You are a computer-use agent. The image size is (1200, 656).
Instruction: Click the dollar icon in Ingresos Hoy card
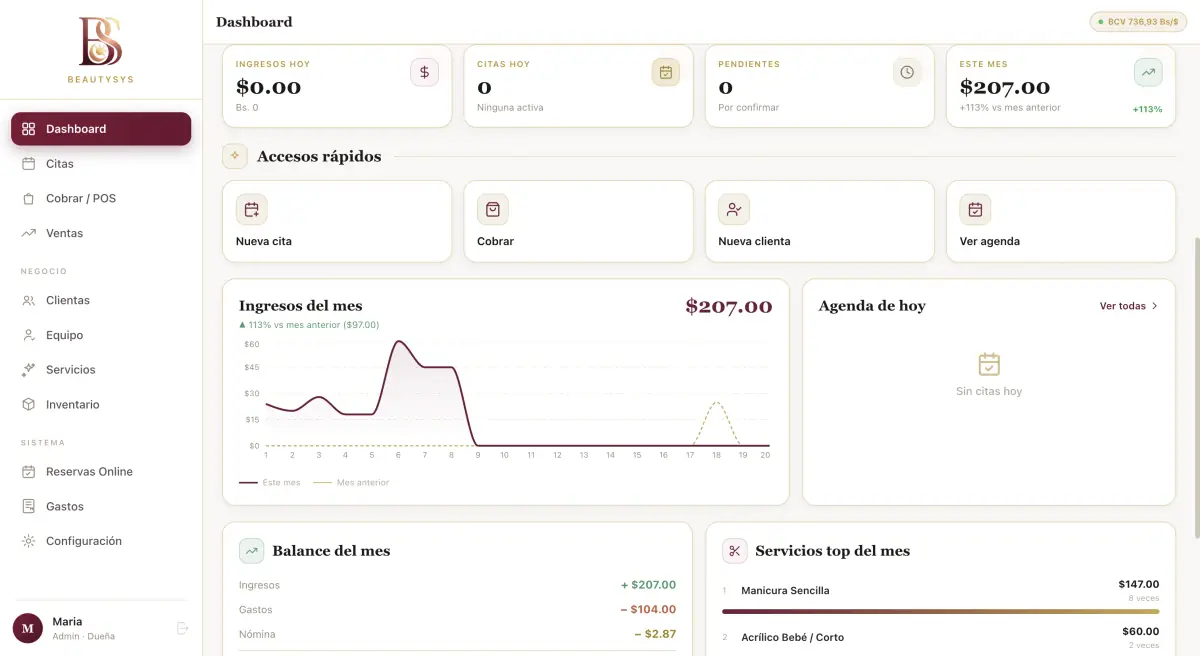(424, 72)
